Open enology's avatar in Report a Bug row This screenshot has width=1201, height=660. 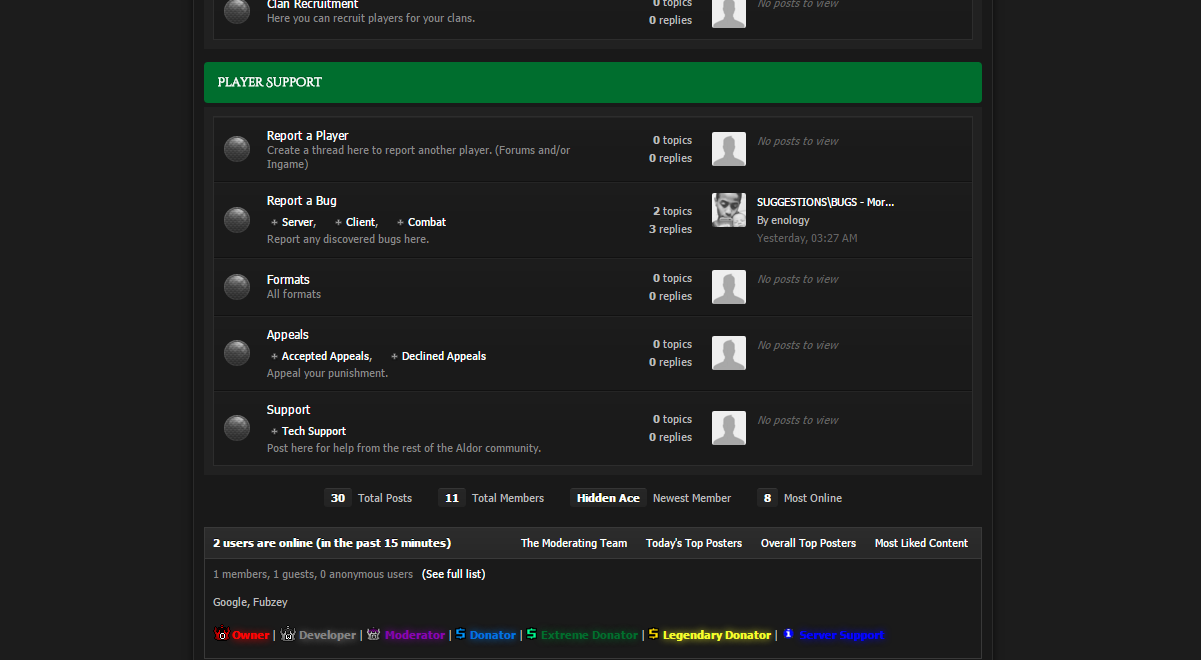tap(729, 210)
